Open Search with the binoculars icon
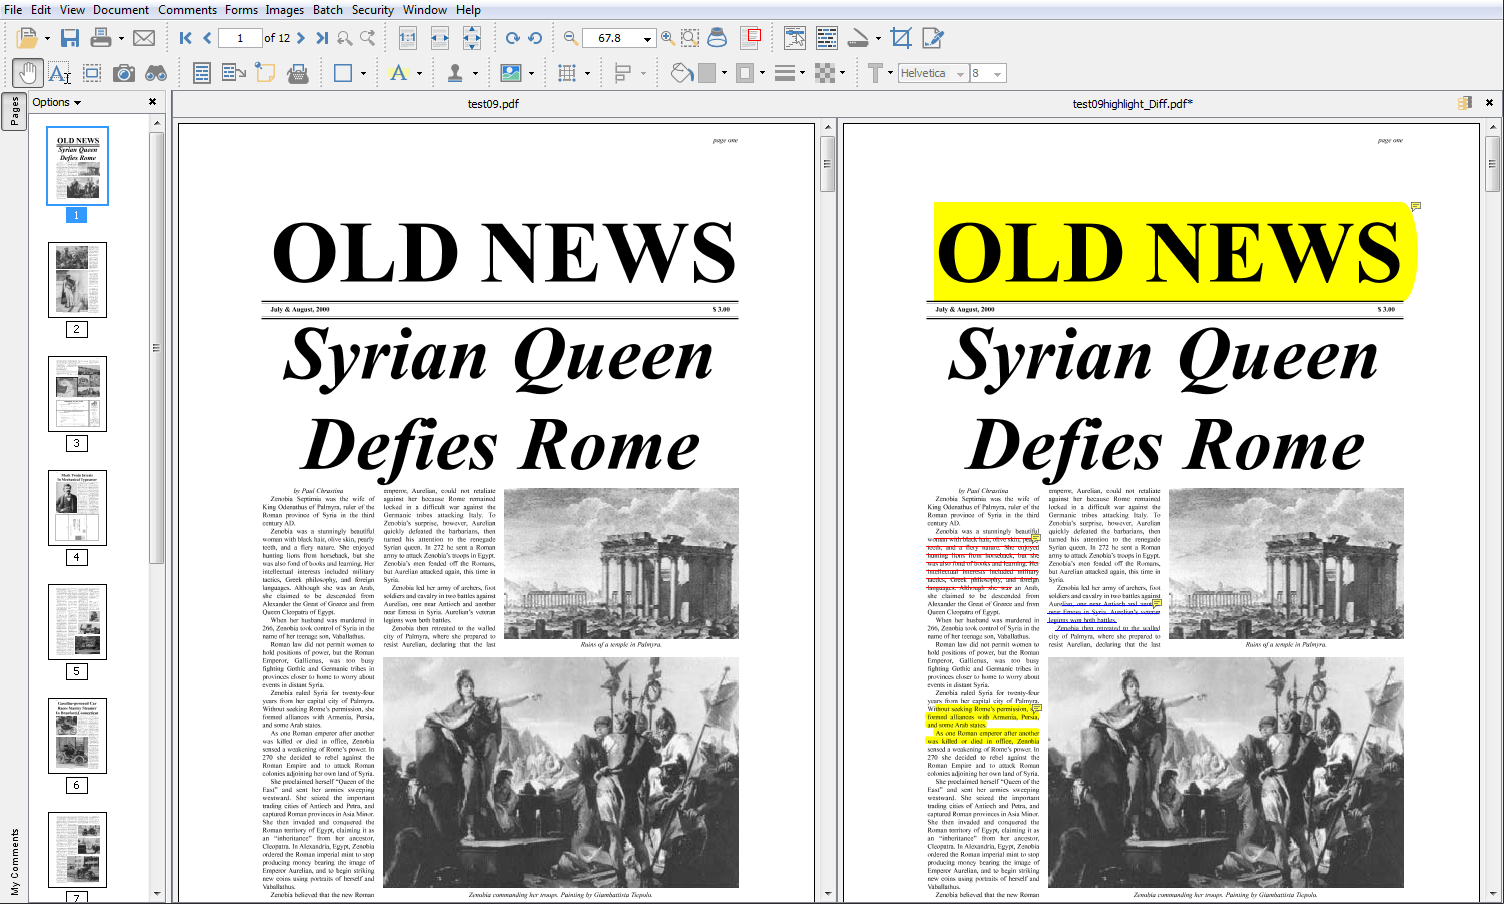Viewport: 1504px width, 904px height. [156, 73]
